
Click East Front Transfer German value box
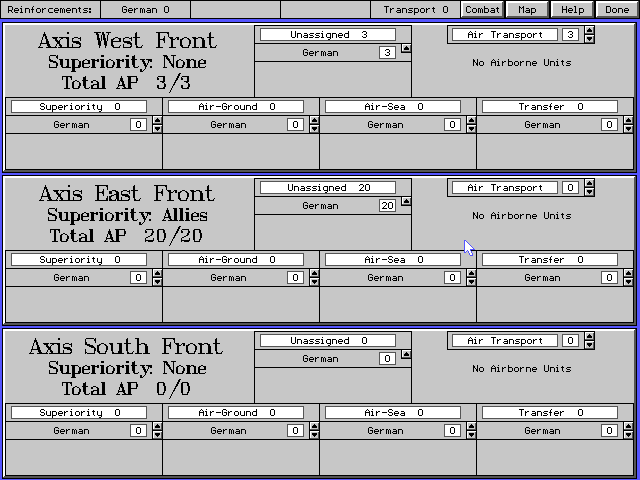point(609,278)
